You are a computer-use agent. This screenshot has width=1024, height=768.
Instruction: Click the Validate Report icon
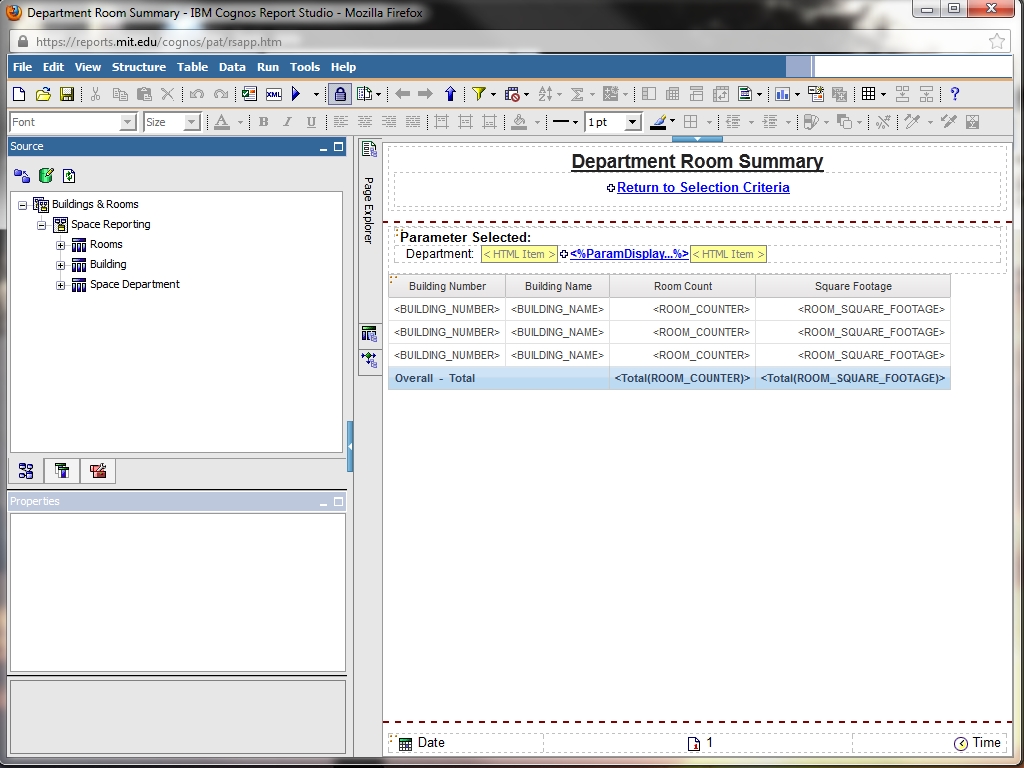coord(249,94)
